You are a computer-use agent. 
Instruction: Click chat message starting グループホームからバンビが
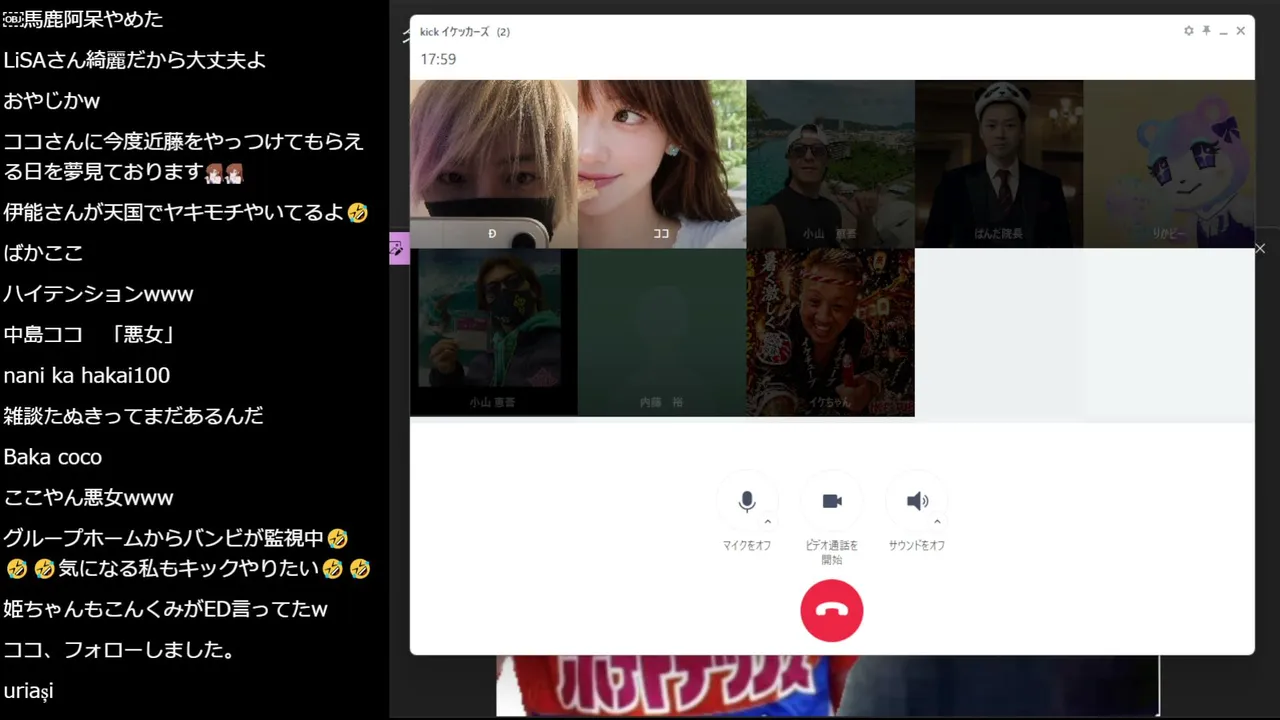click(187, 553)
